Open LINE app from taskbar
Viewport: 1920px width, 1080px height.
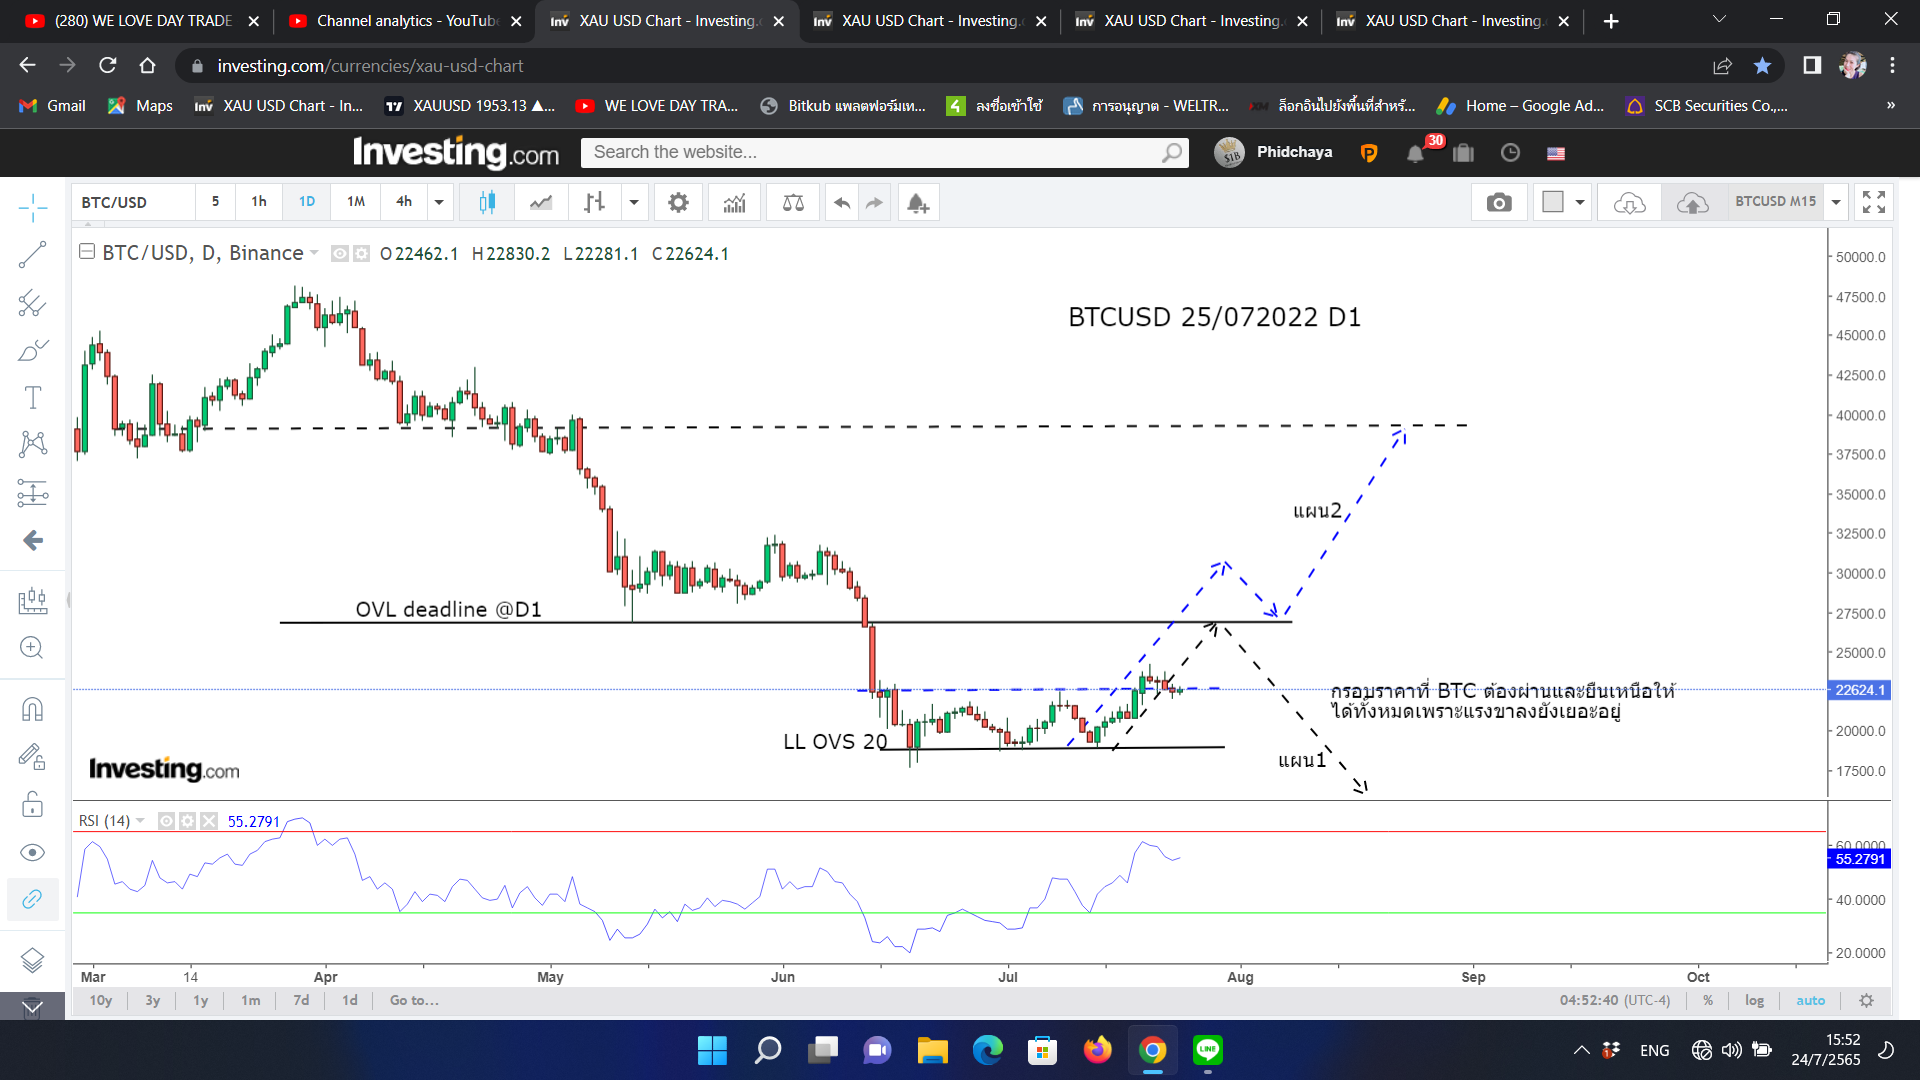pyautogui.click(x=1208, y=1050)
